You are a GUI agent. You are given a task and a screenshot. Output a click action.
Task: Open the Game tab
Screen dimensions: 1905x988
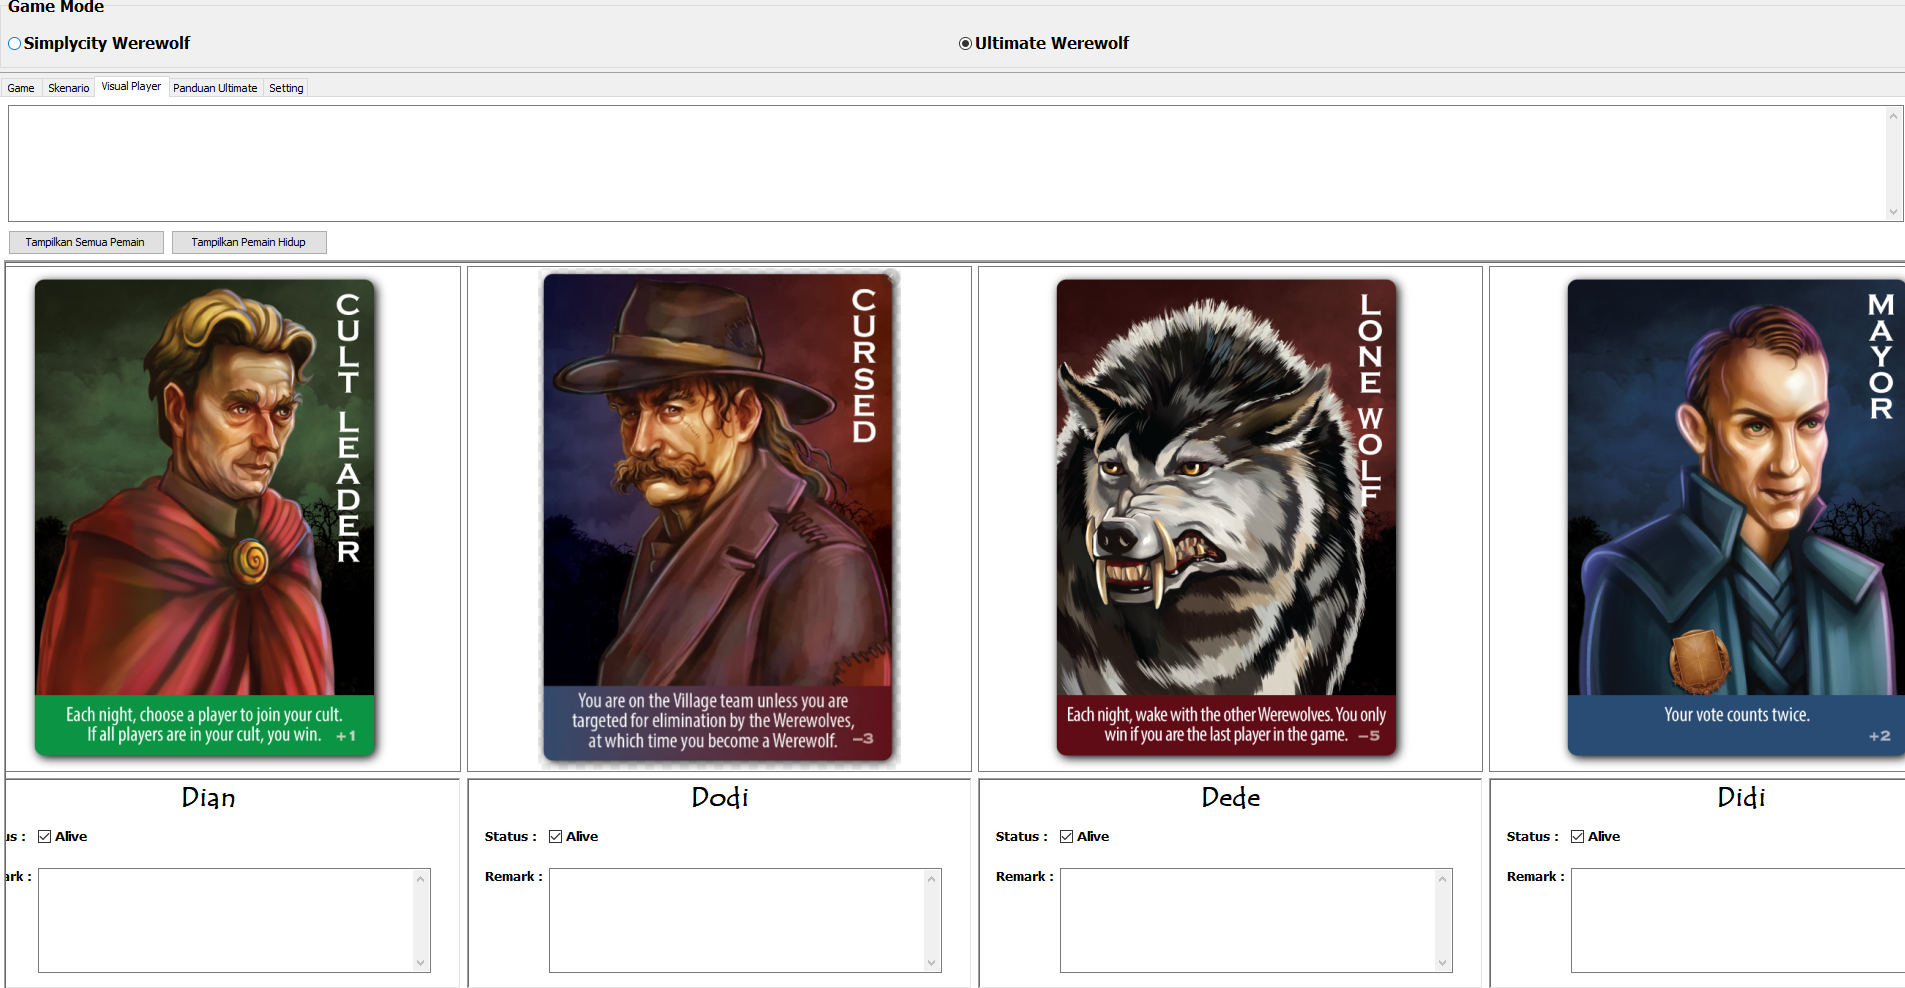pyautogui.click(x=21, y=88)
